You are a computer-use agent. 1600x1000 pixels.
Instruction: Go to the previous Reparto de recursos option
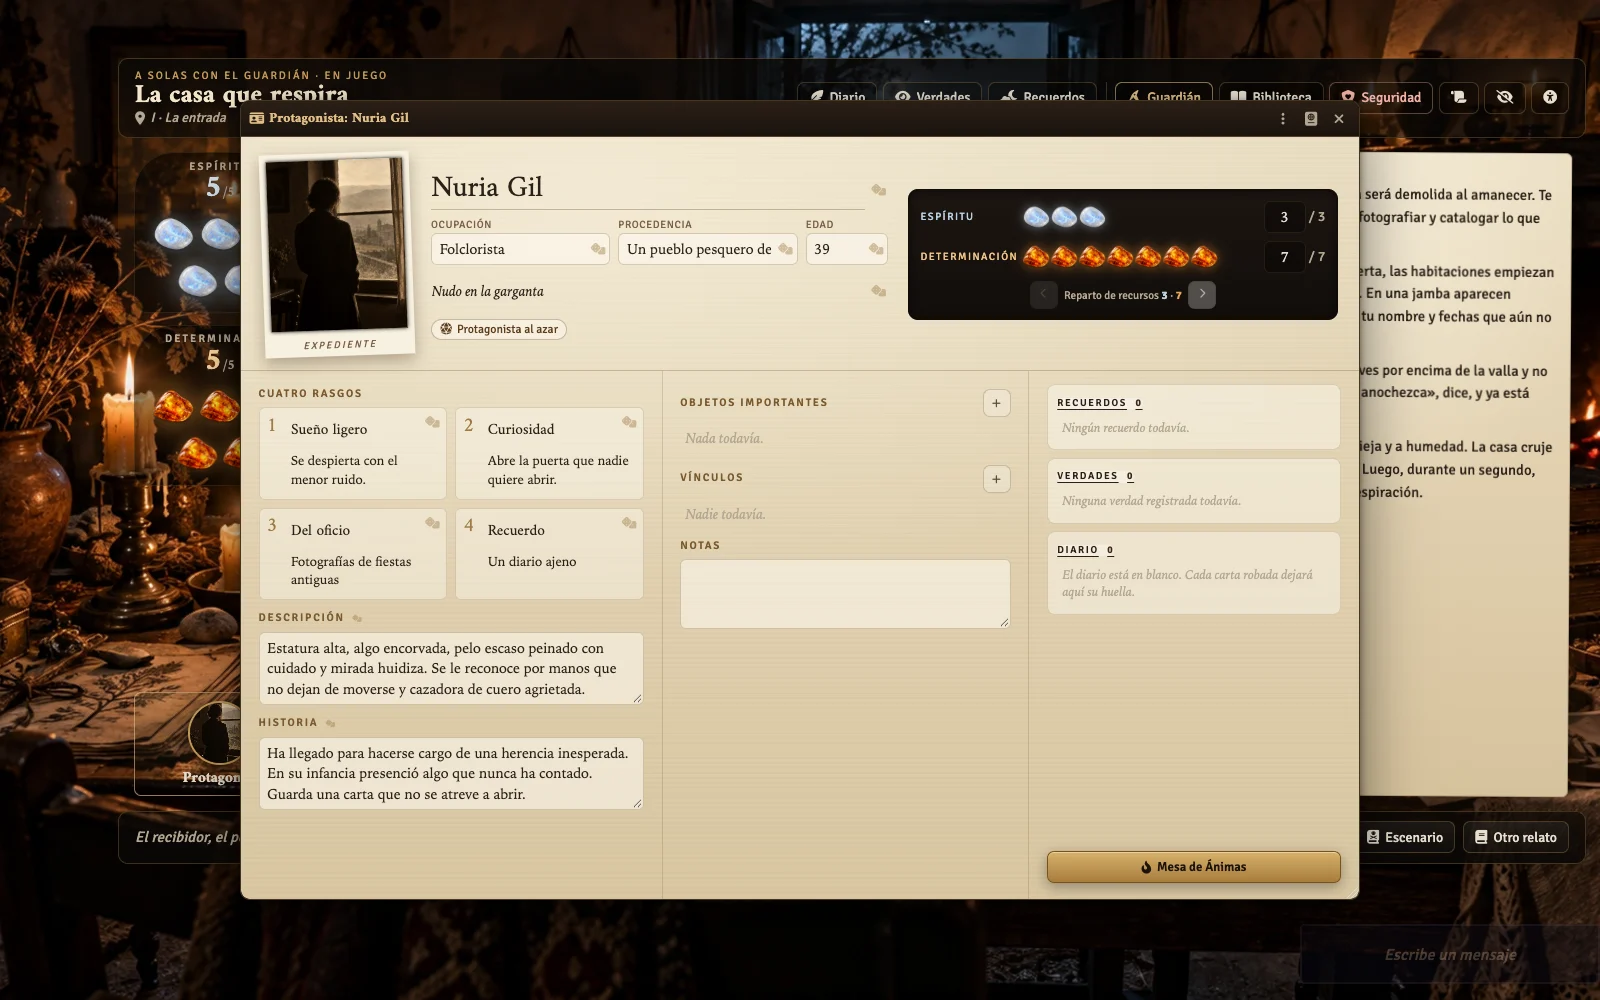(1043, 295)
